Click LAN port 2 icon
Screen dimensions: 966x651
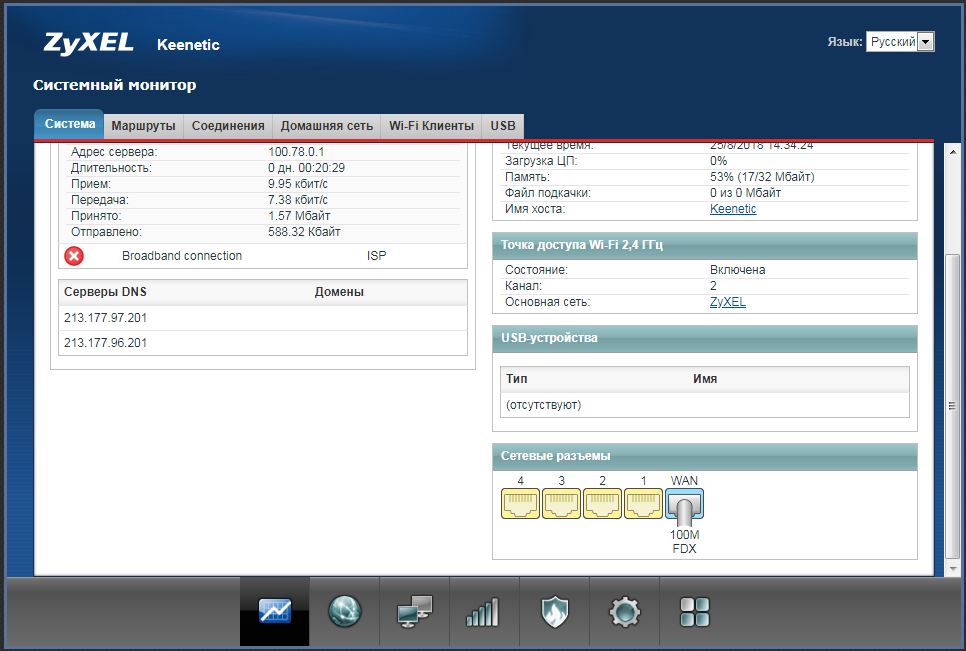pyautogui.click(x=603, y=504)
